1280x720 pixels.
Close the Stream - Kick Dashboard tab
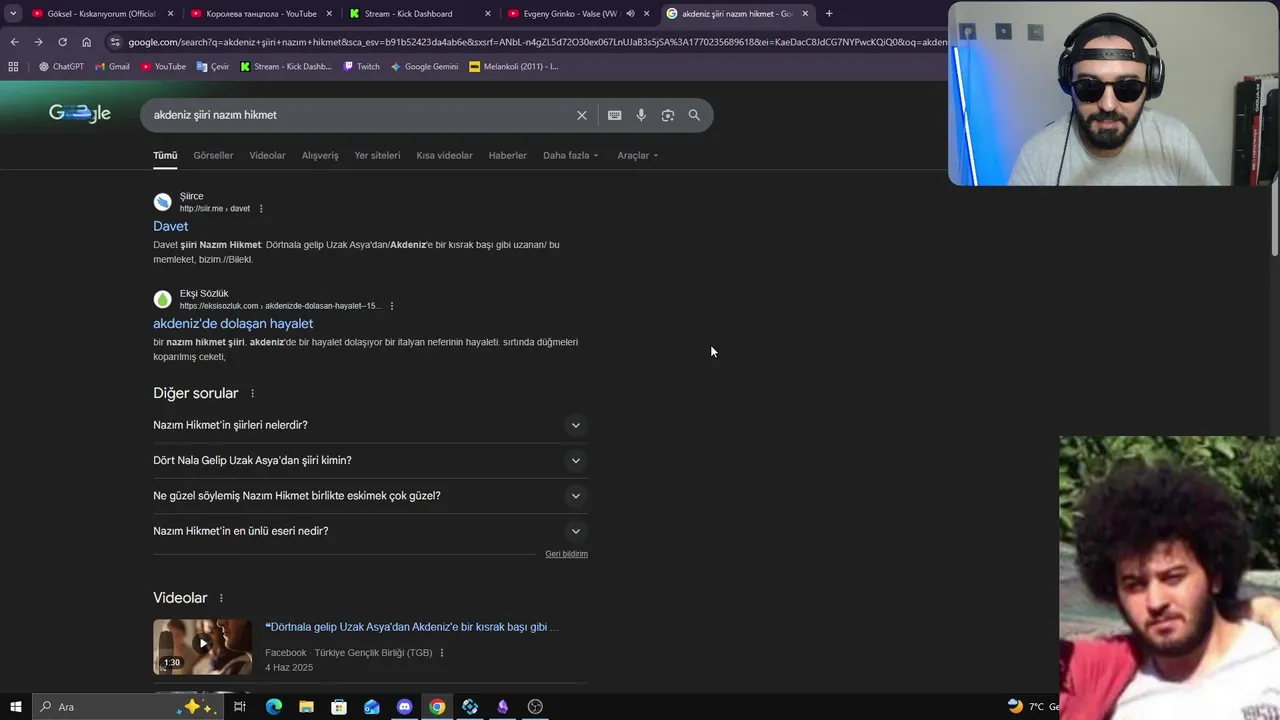coord(488,14)
